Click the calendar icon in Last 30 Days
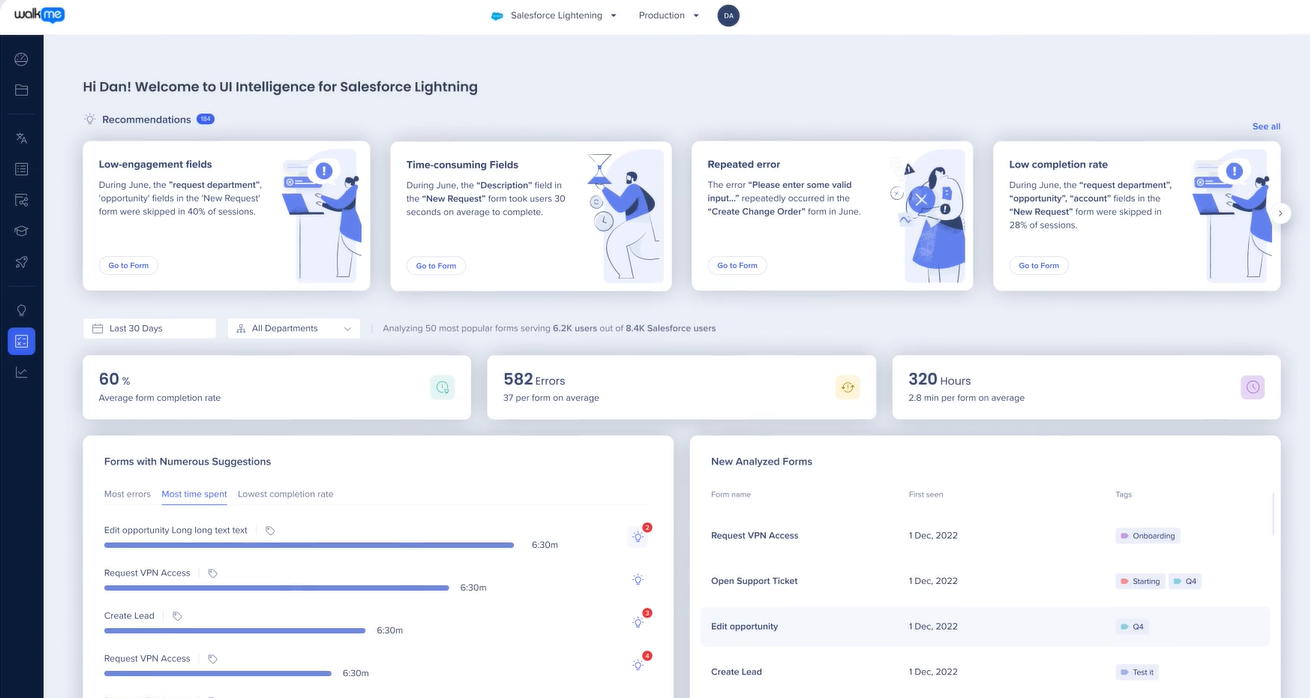 98,328
